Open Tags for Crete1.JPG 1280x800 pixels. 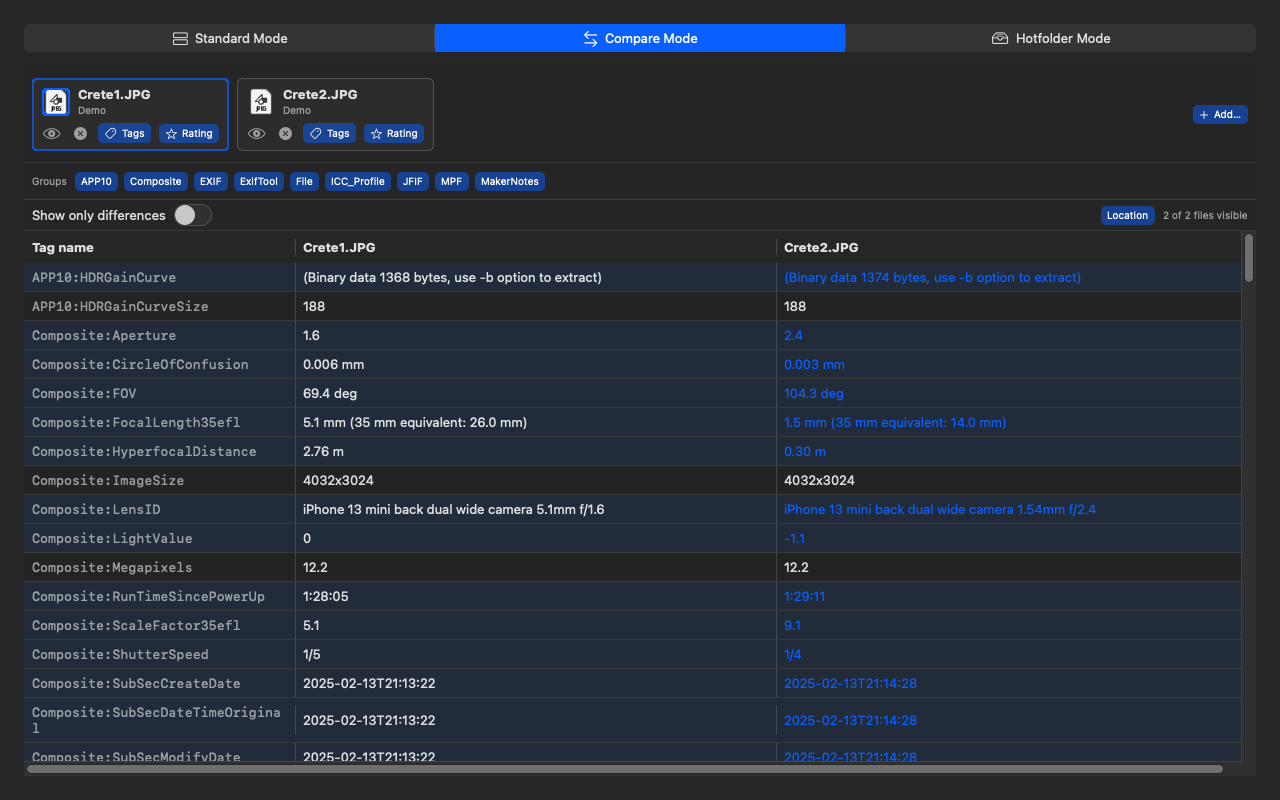point(124,133)
